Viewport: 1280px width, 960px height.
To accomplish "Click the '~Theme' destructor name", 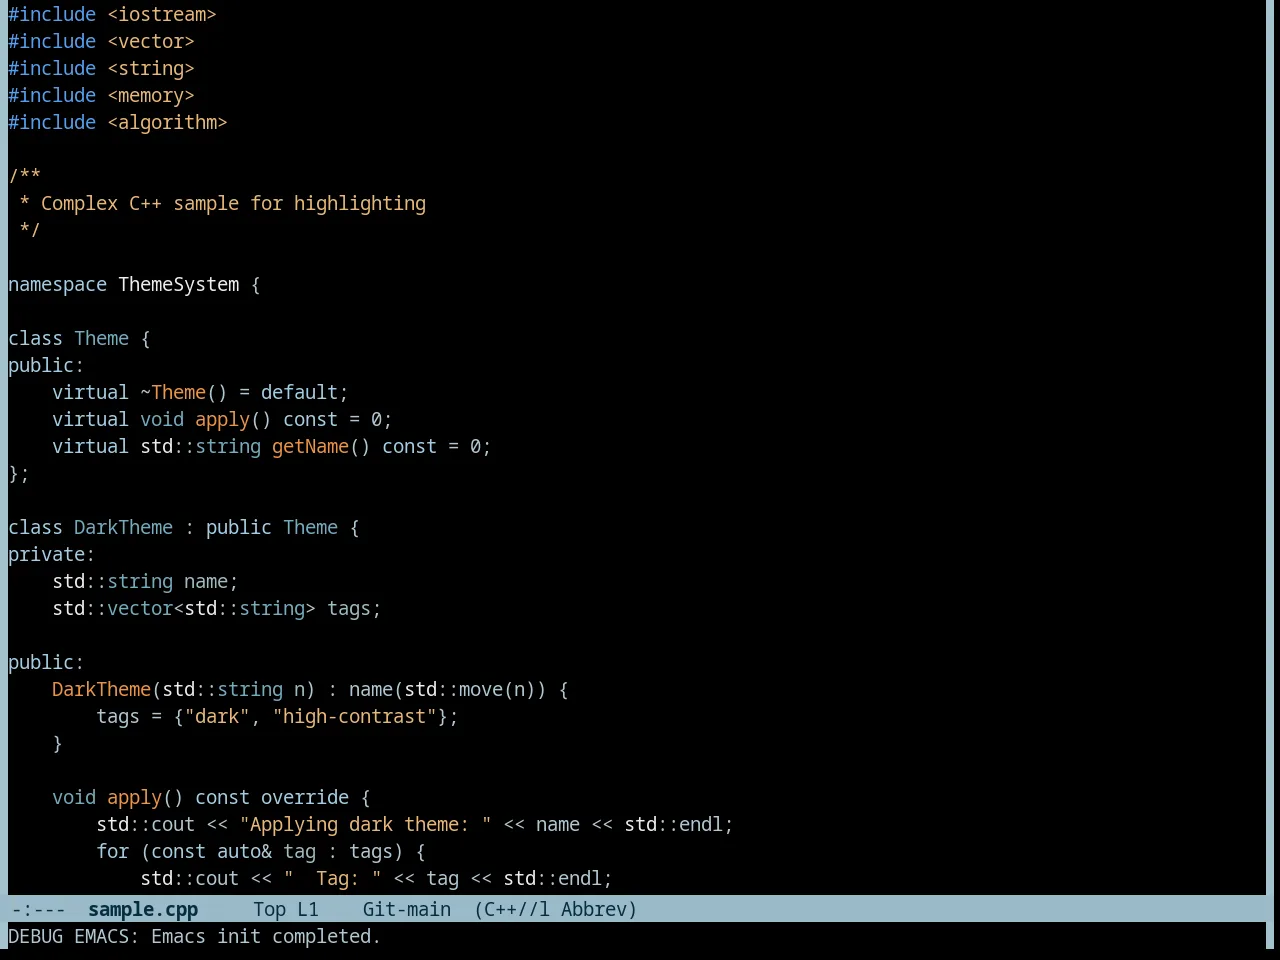I will pyautogui.click(x=173, y=392).
